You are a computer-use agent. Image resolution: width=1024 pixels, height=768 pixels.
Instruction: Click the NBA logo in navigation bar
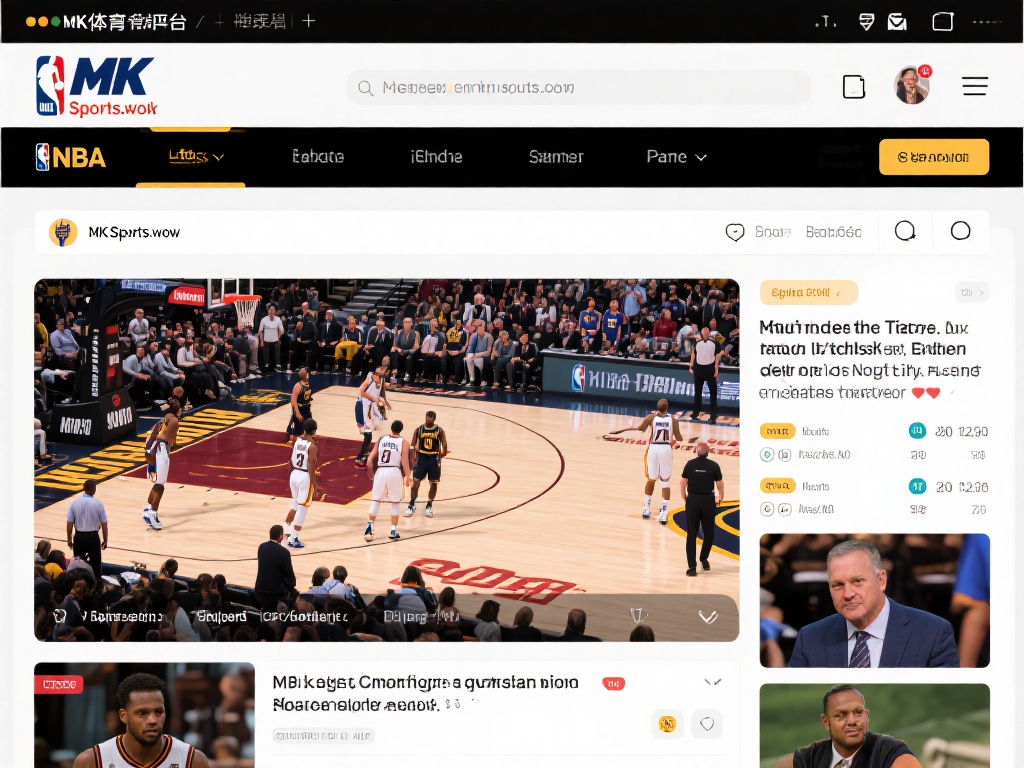point(71,157)
